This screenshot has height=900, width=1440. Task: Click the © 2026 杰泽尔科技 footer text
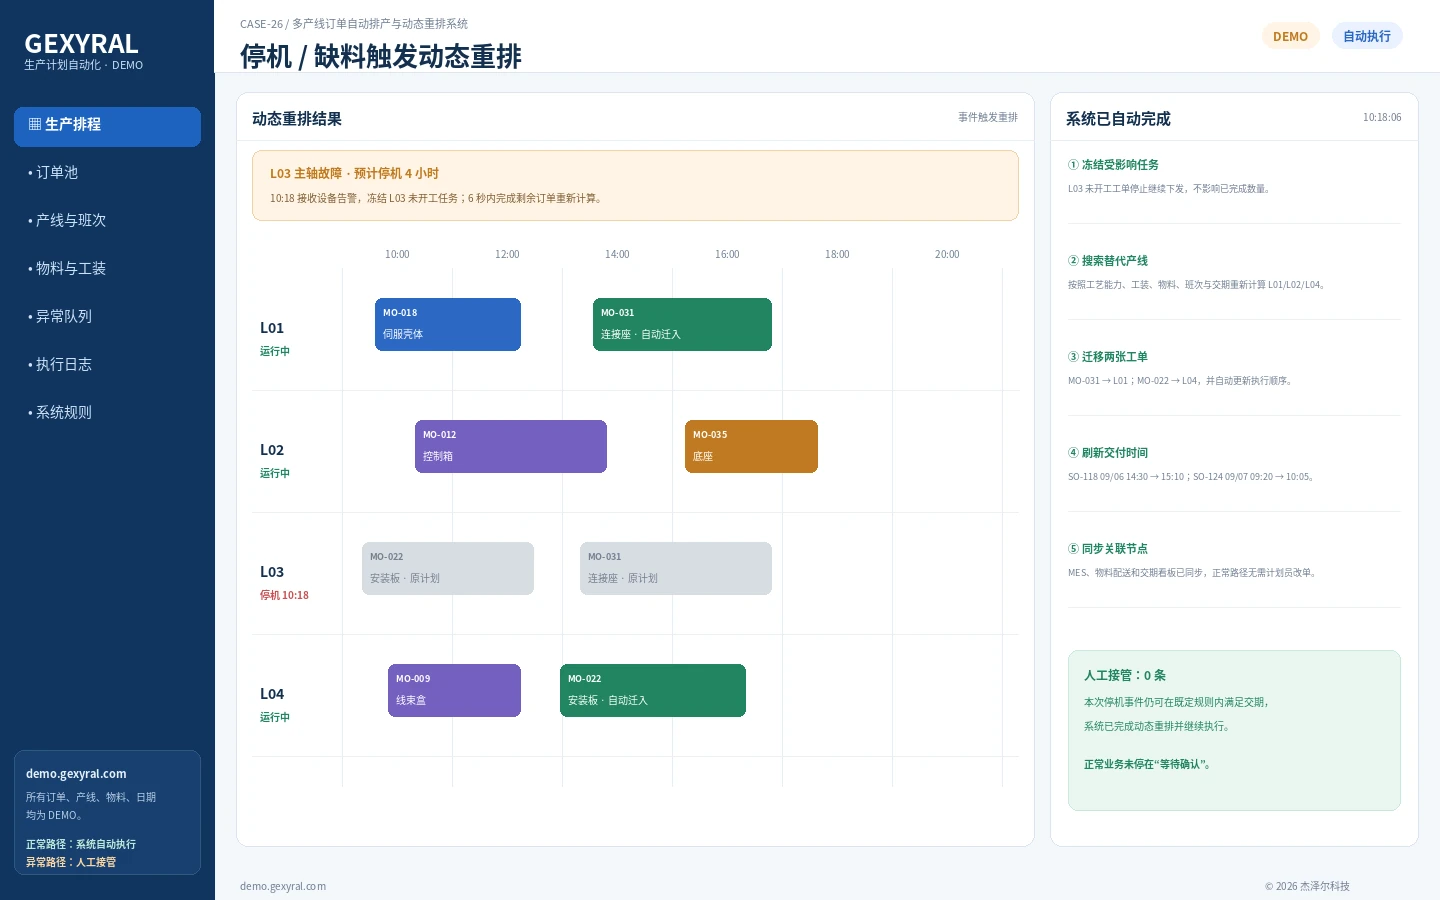click(1307, 886)
